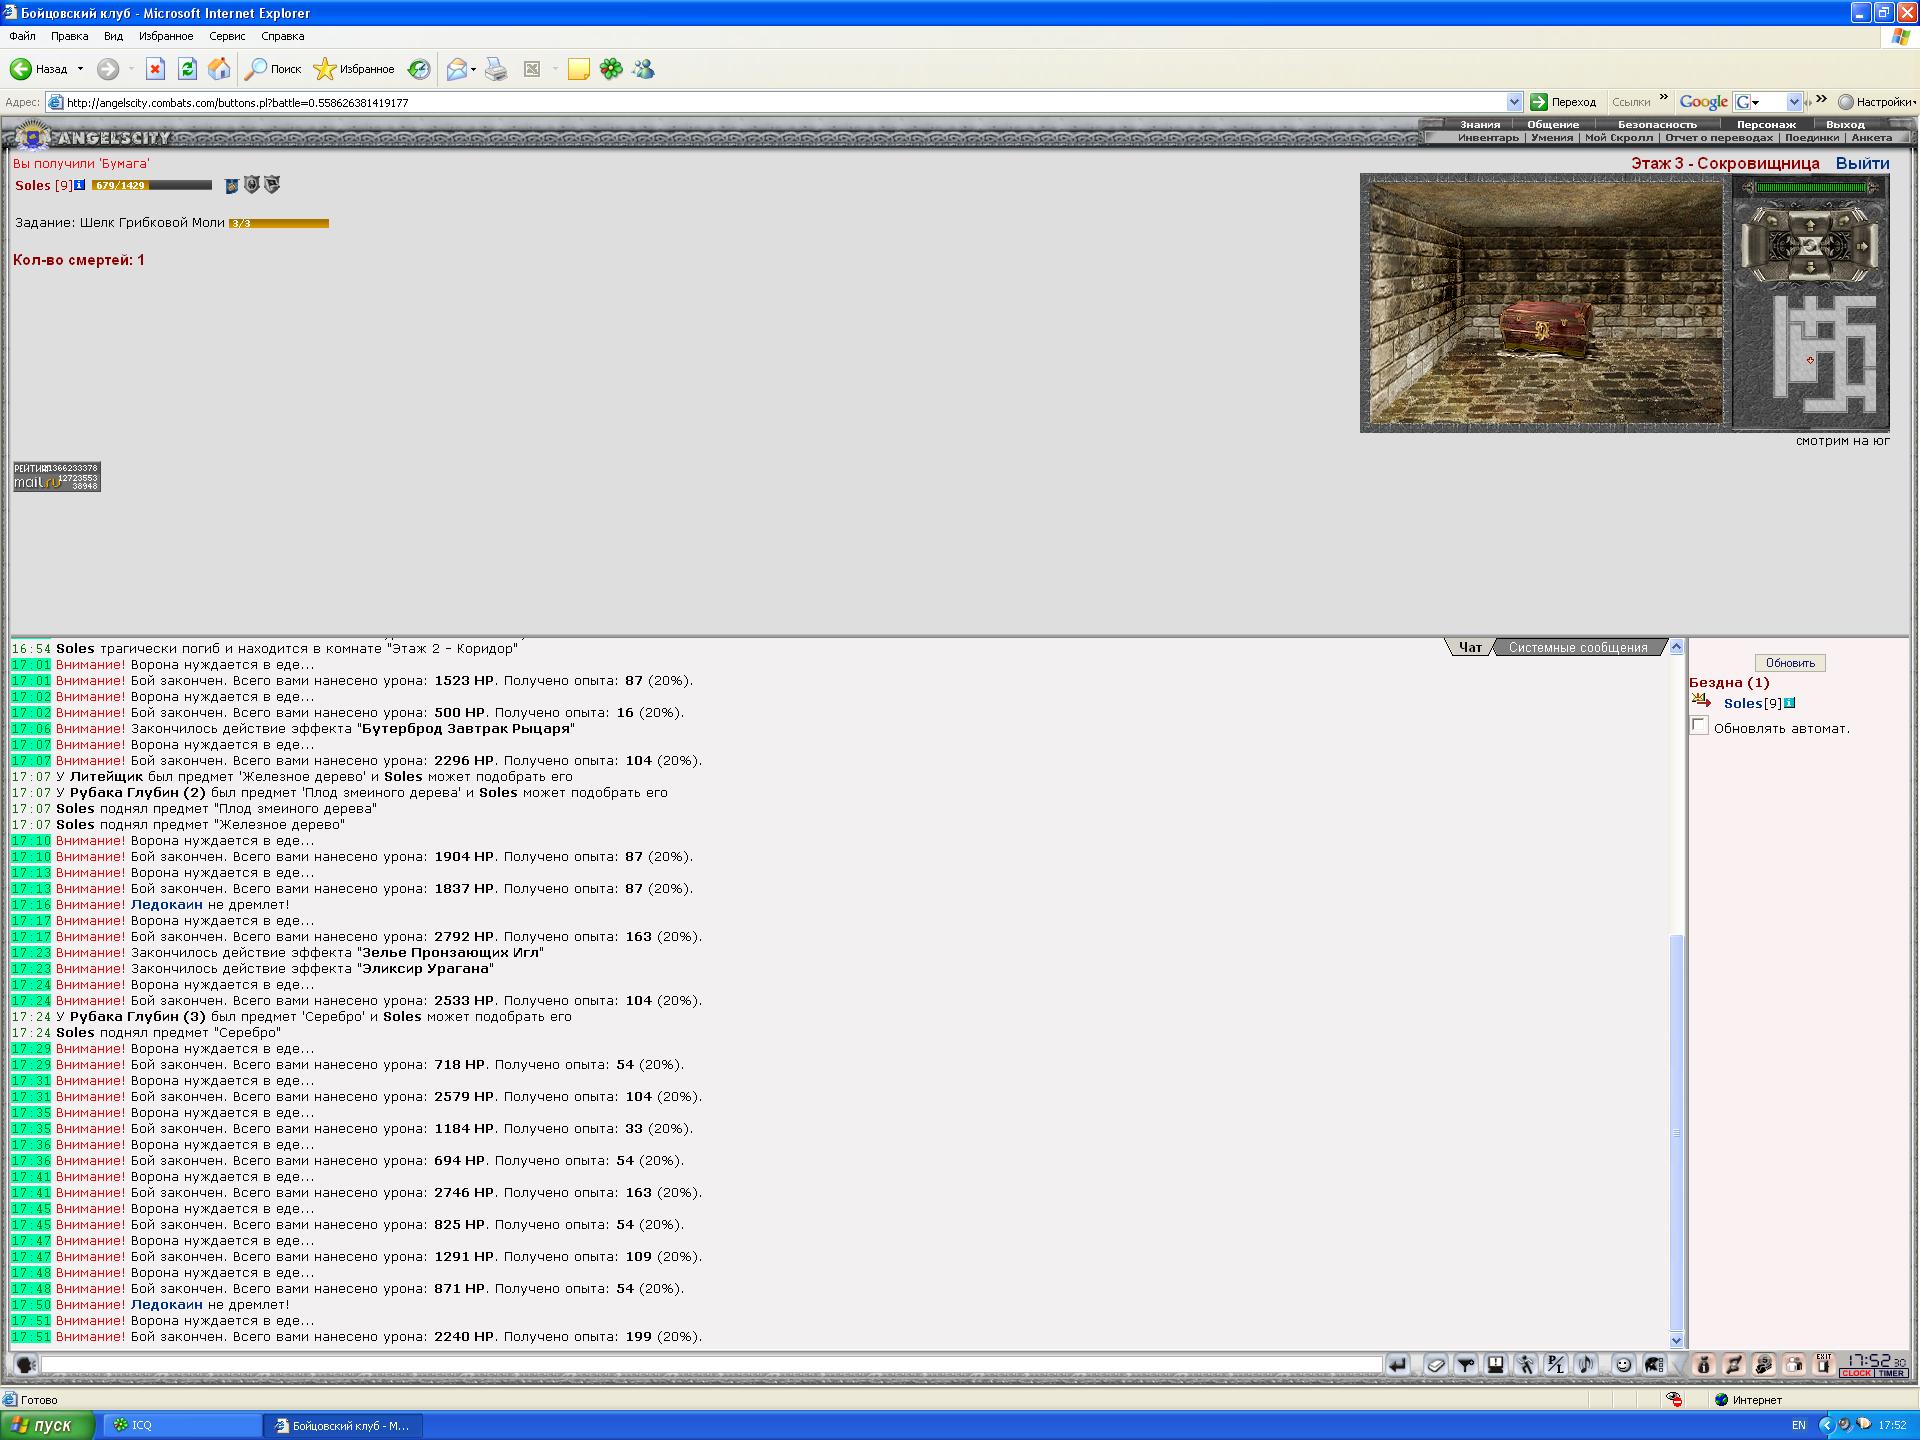Switch to CLOCK mode

click(x=1856, y=1373)
